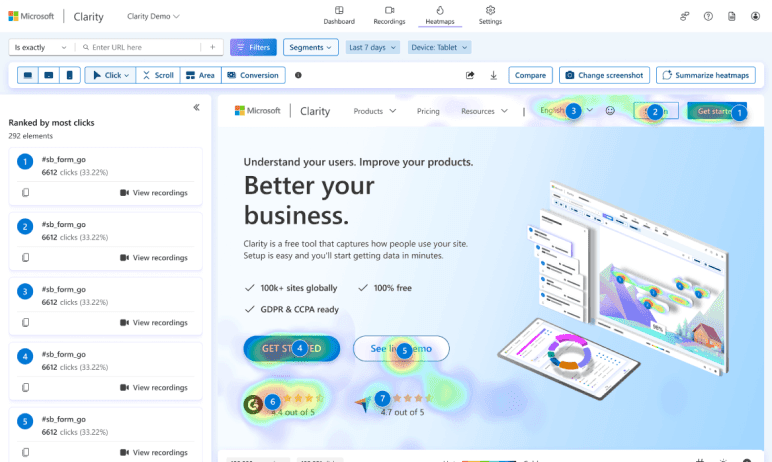Image resolution: width=772 pixels, height=462 pixels.
Task: Open the Click heatmap type dropdown
Action: (110, 75)
